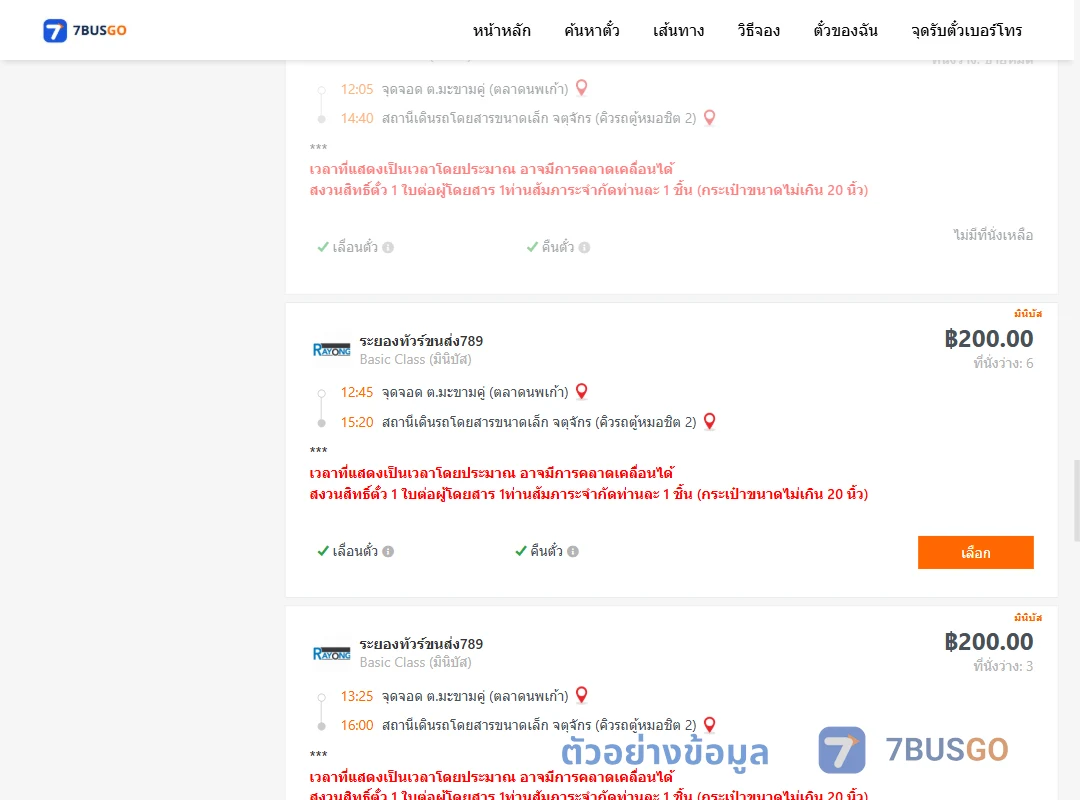Open ตั๋วของฉัน in the top menu
Image resolution: width=1080 pixels, height=800 pixels.
(845, 30)
